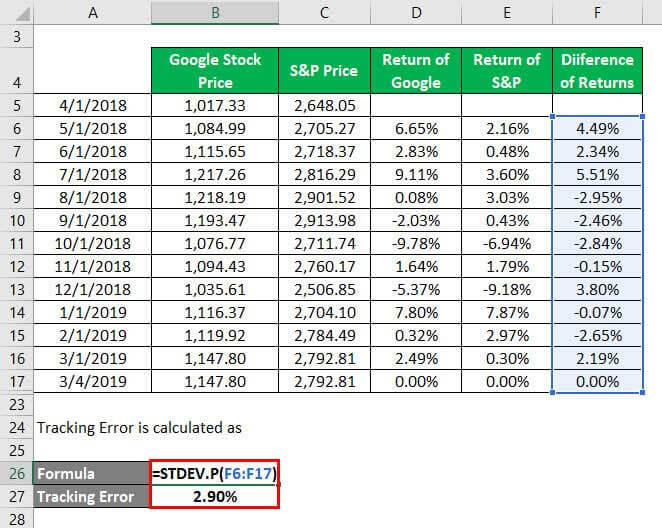Image resolution: width=662 pixels, height=528 pixels.
Task: Click the S&P Price header cell
Action: pyautogui.click(x=324, y=70)
